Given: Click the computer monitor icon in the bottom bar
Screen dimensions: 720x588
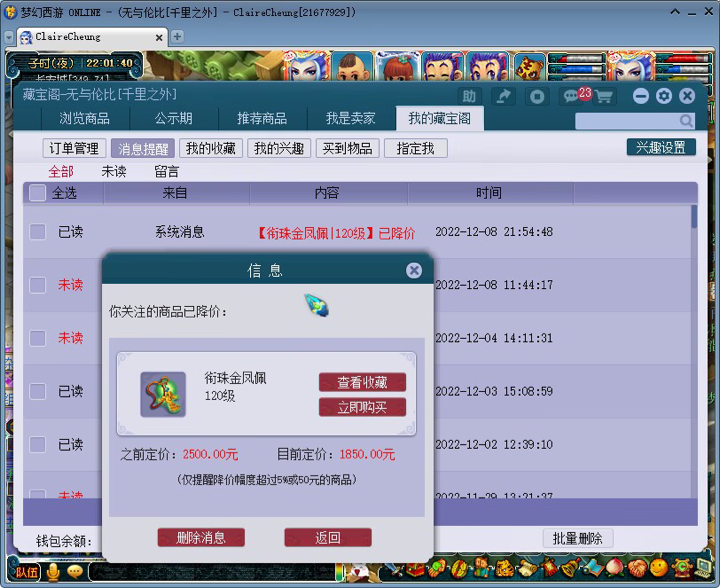Looking at the screenshot, I should pyautogui.click(x=703, y=567).
